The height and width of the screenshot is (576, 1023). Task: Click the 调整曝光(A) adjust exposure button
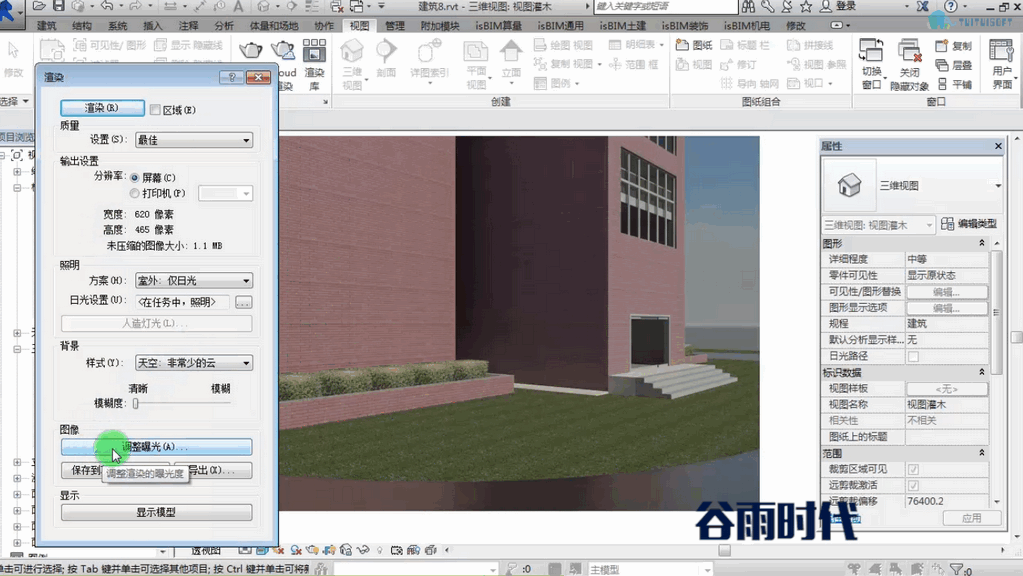click(x=157, y=447)
